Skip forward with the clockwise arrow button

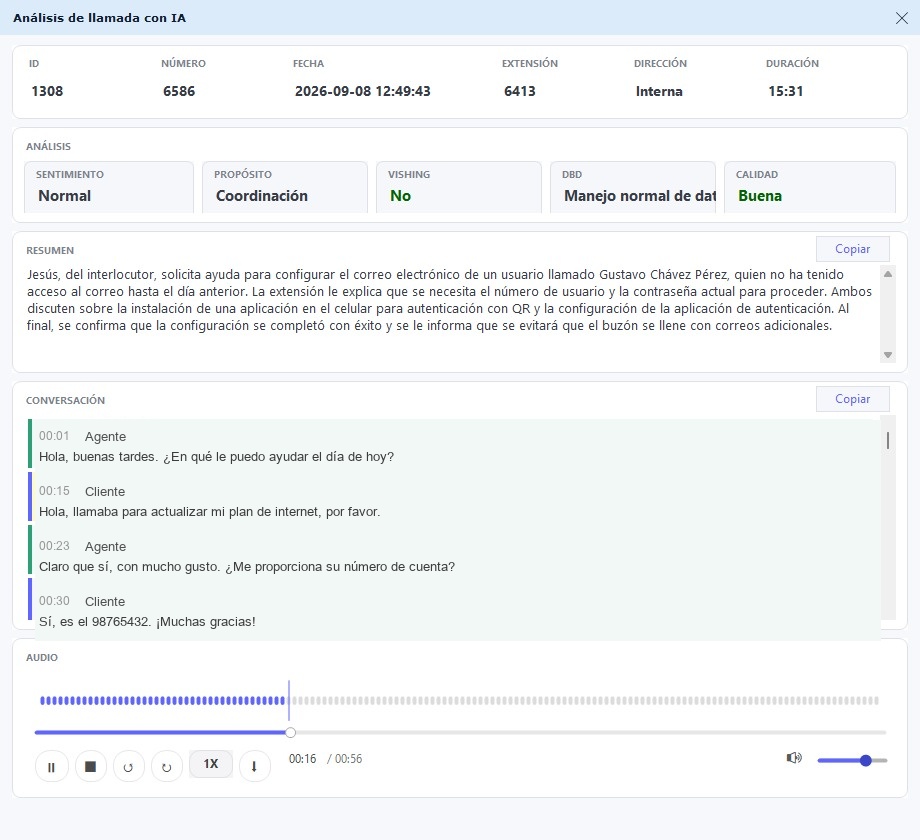point(167,766)
